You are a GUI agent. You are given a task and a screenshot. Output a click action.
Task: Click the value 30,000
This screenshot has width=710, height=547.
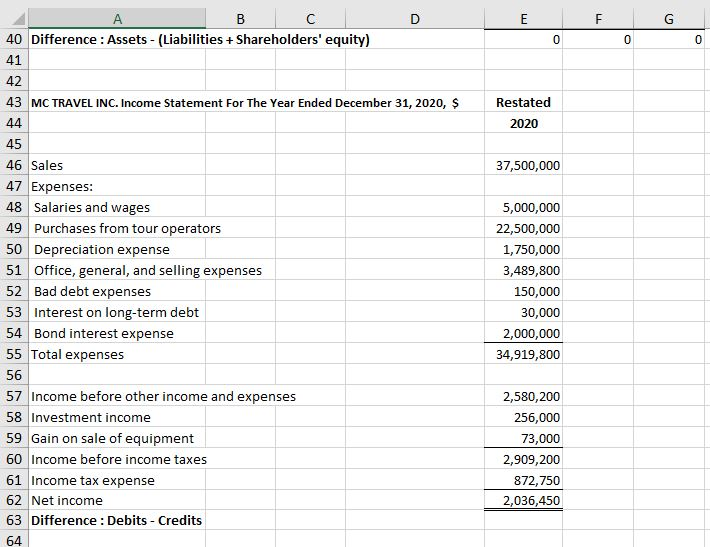coord(540,312)
